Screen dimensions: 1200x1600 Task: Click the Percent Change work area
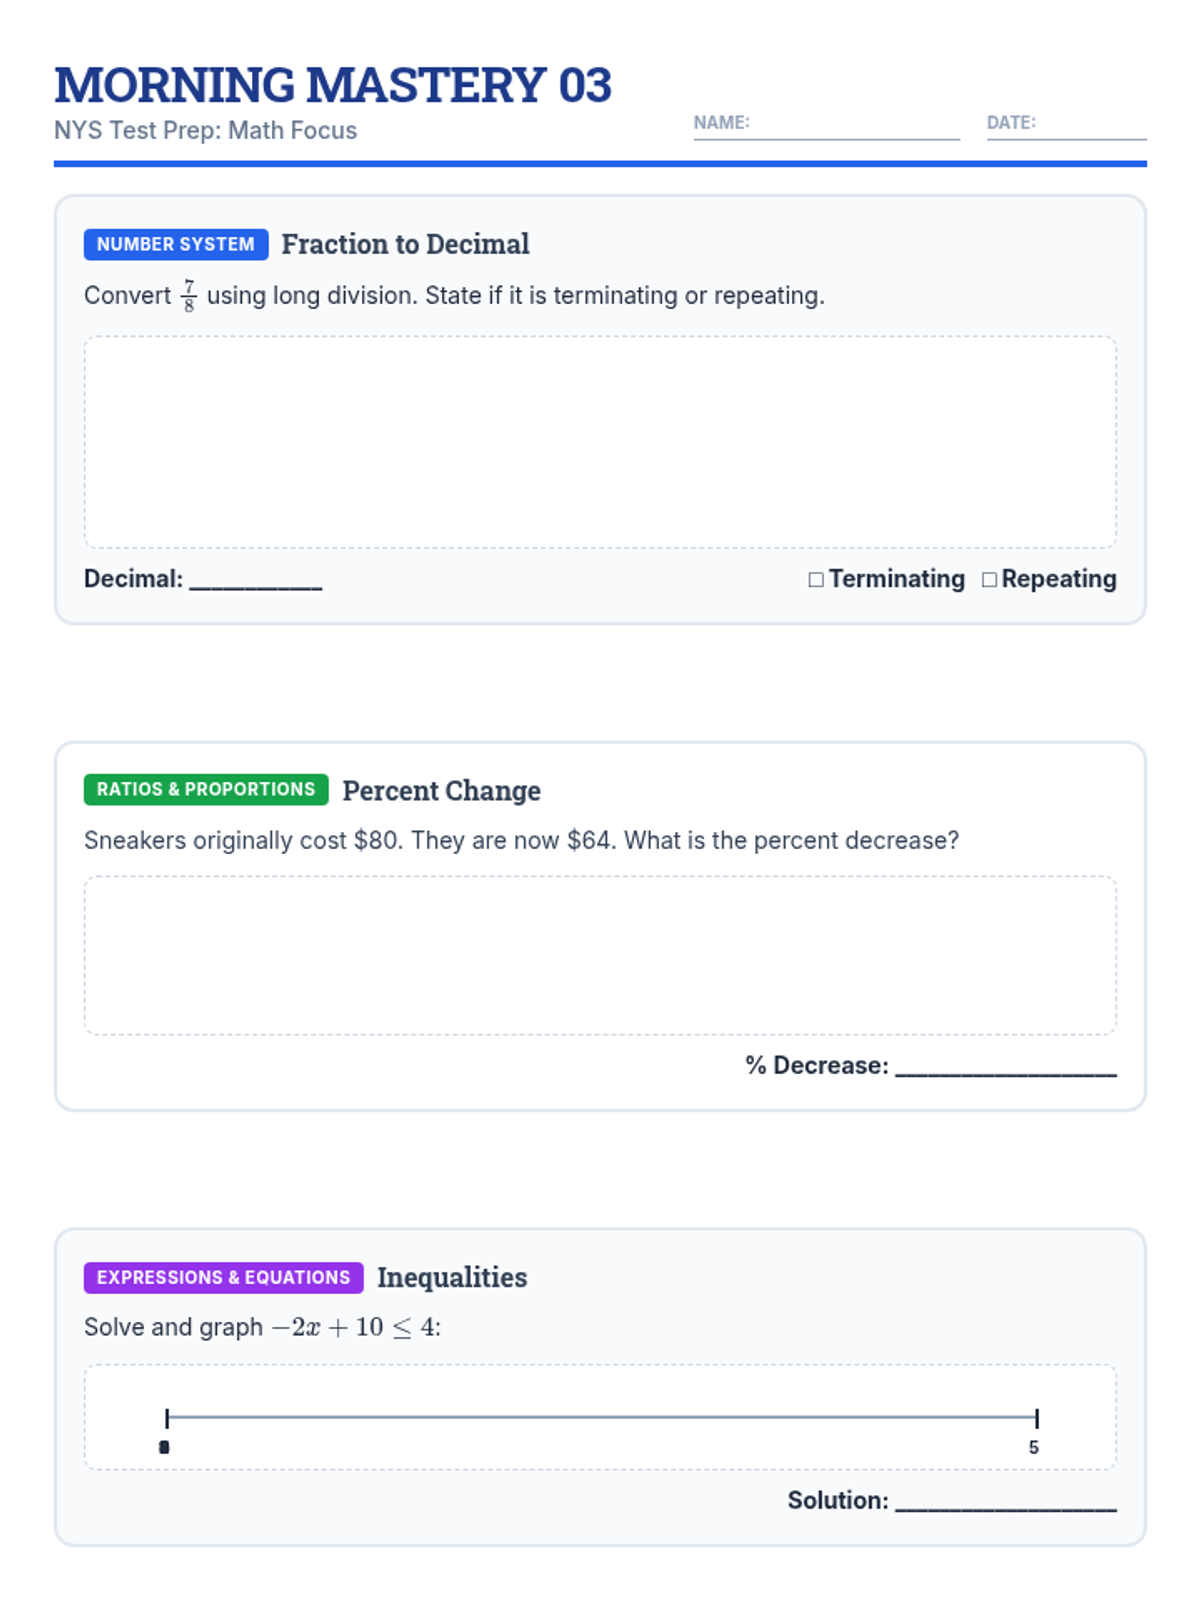click(600, 955)
